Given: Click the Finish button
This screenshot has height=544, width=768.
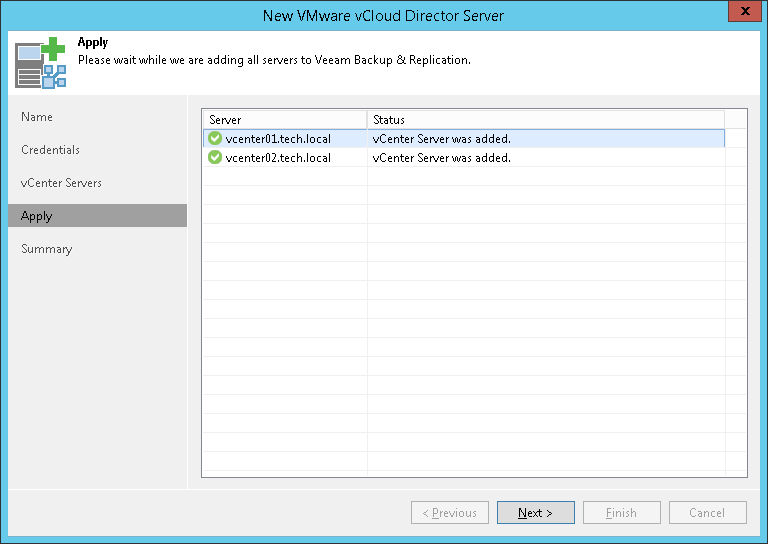Looking at the screenshot, I should 622,513.
